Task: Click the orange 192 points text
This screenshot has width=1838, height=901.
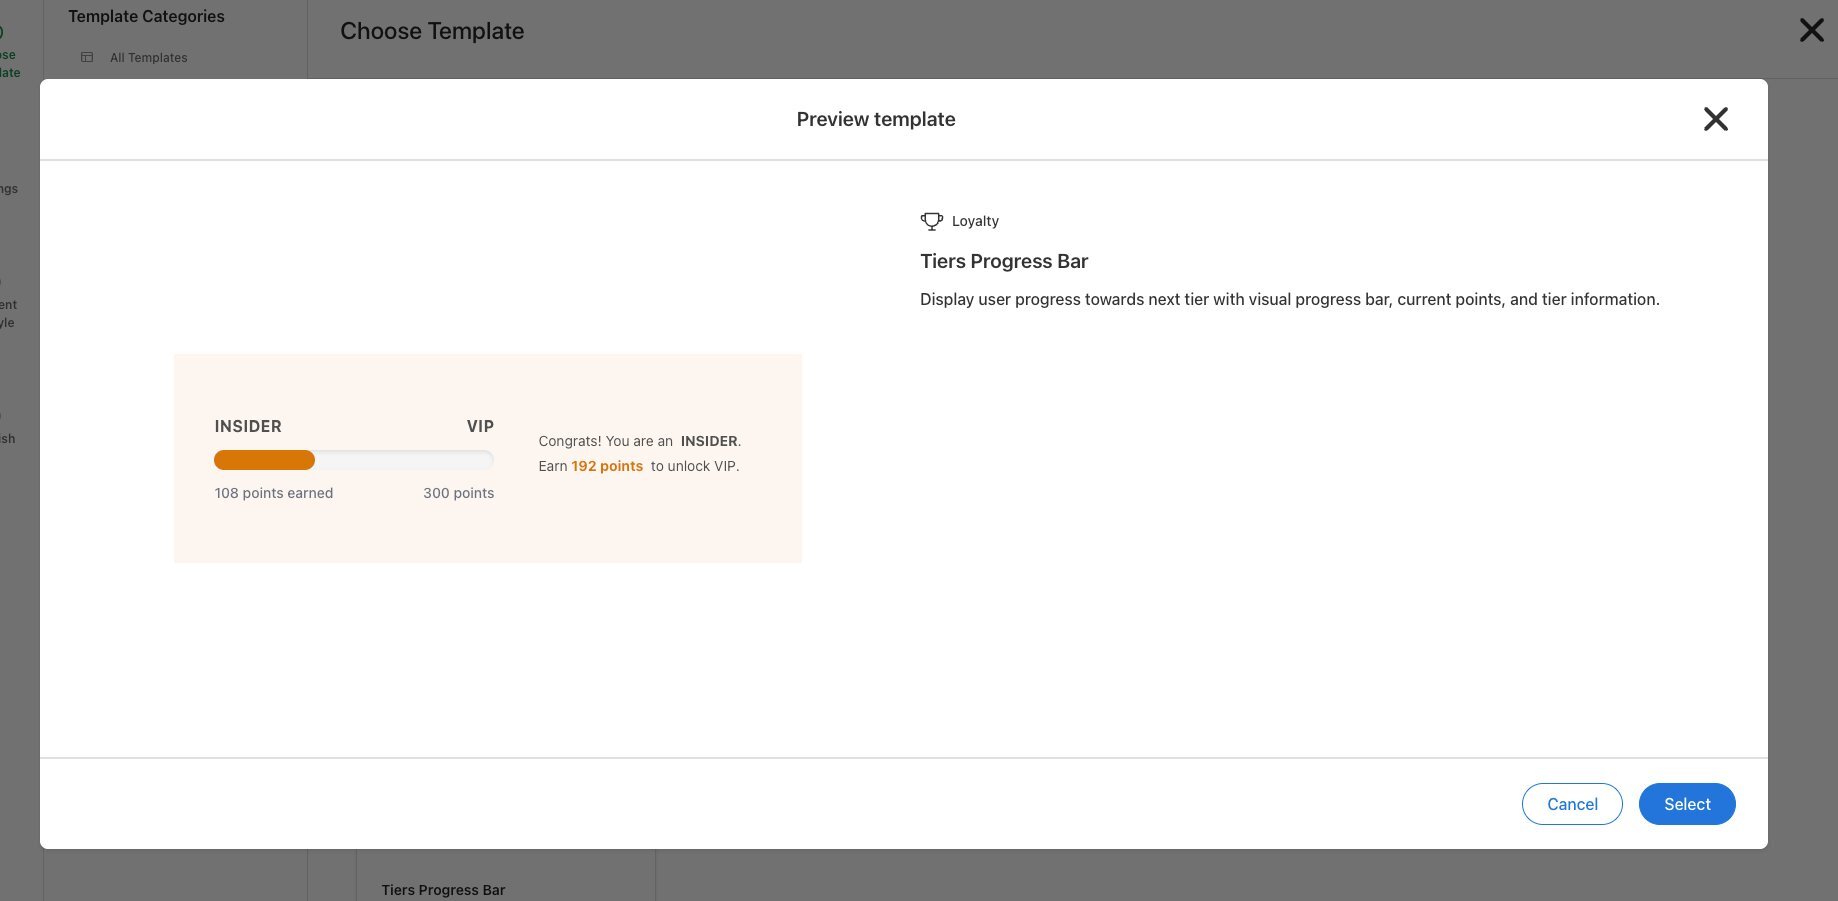Action: point(606,466)
